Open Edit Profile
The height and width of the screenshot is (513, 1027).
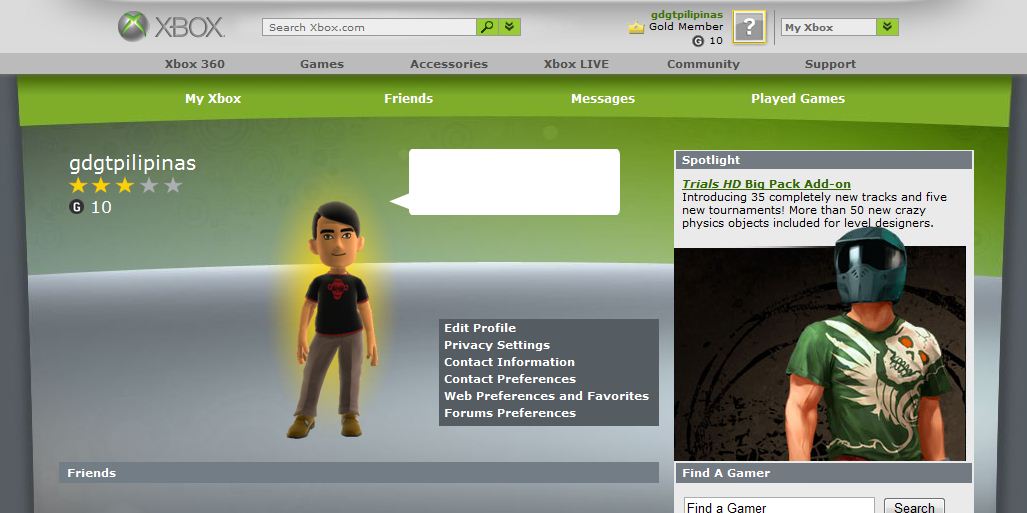[479, 328]
